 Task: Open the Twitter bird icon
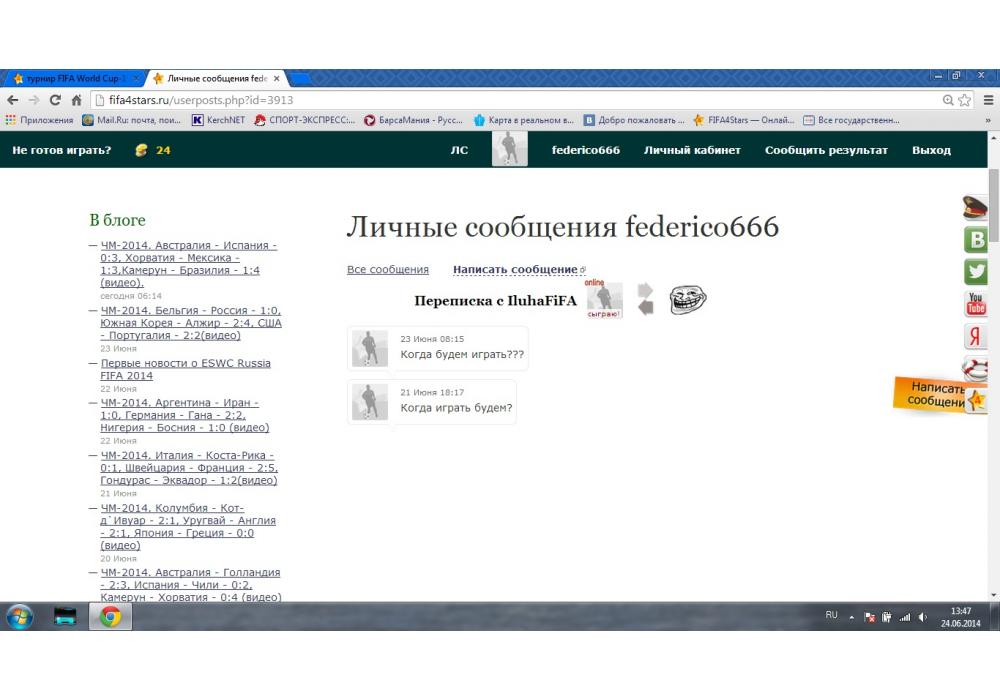(976, 271)
